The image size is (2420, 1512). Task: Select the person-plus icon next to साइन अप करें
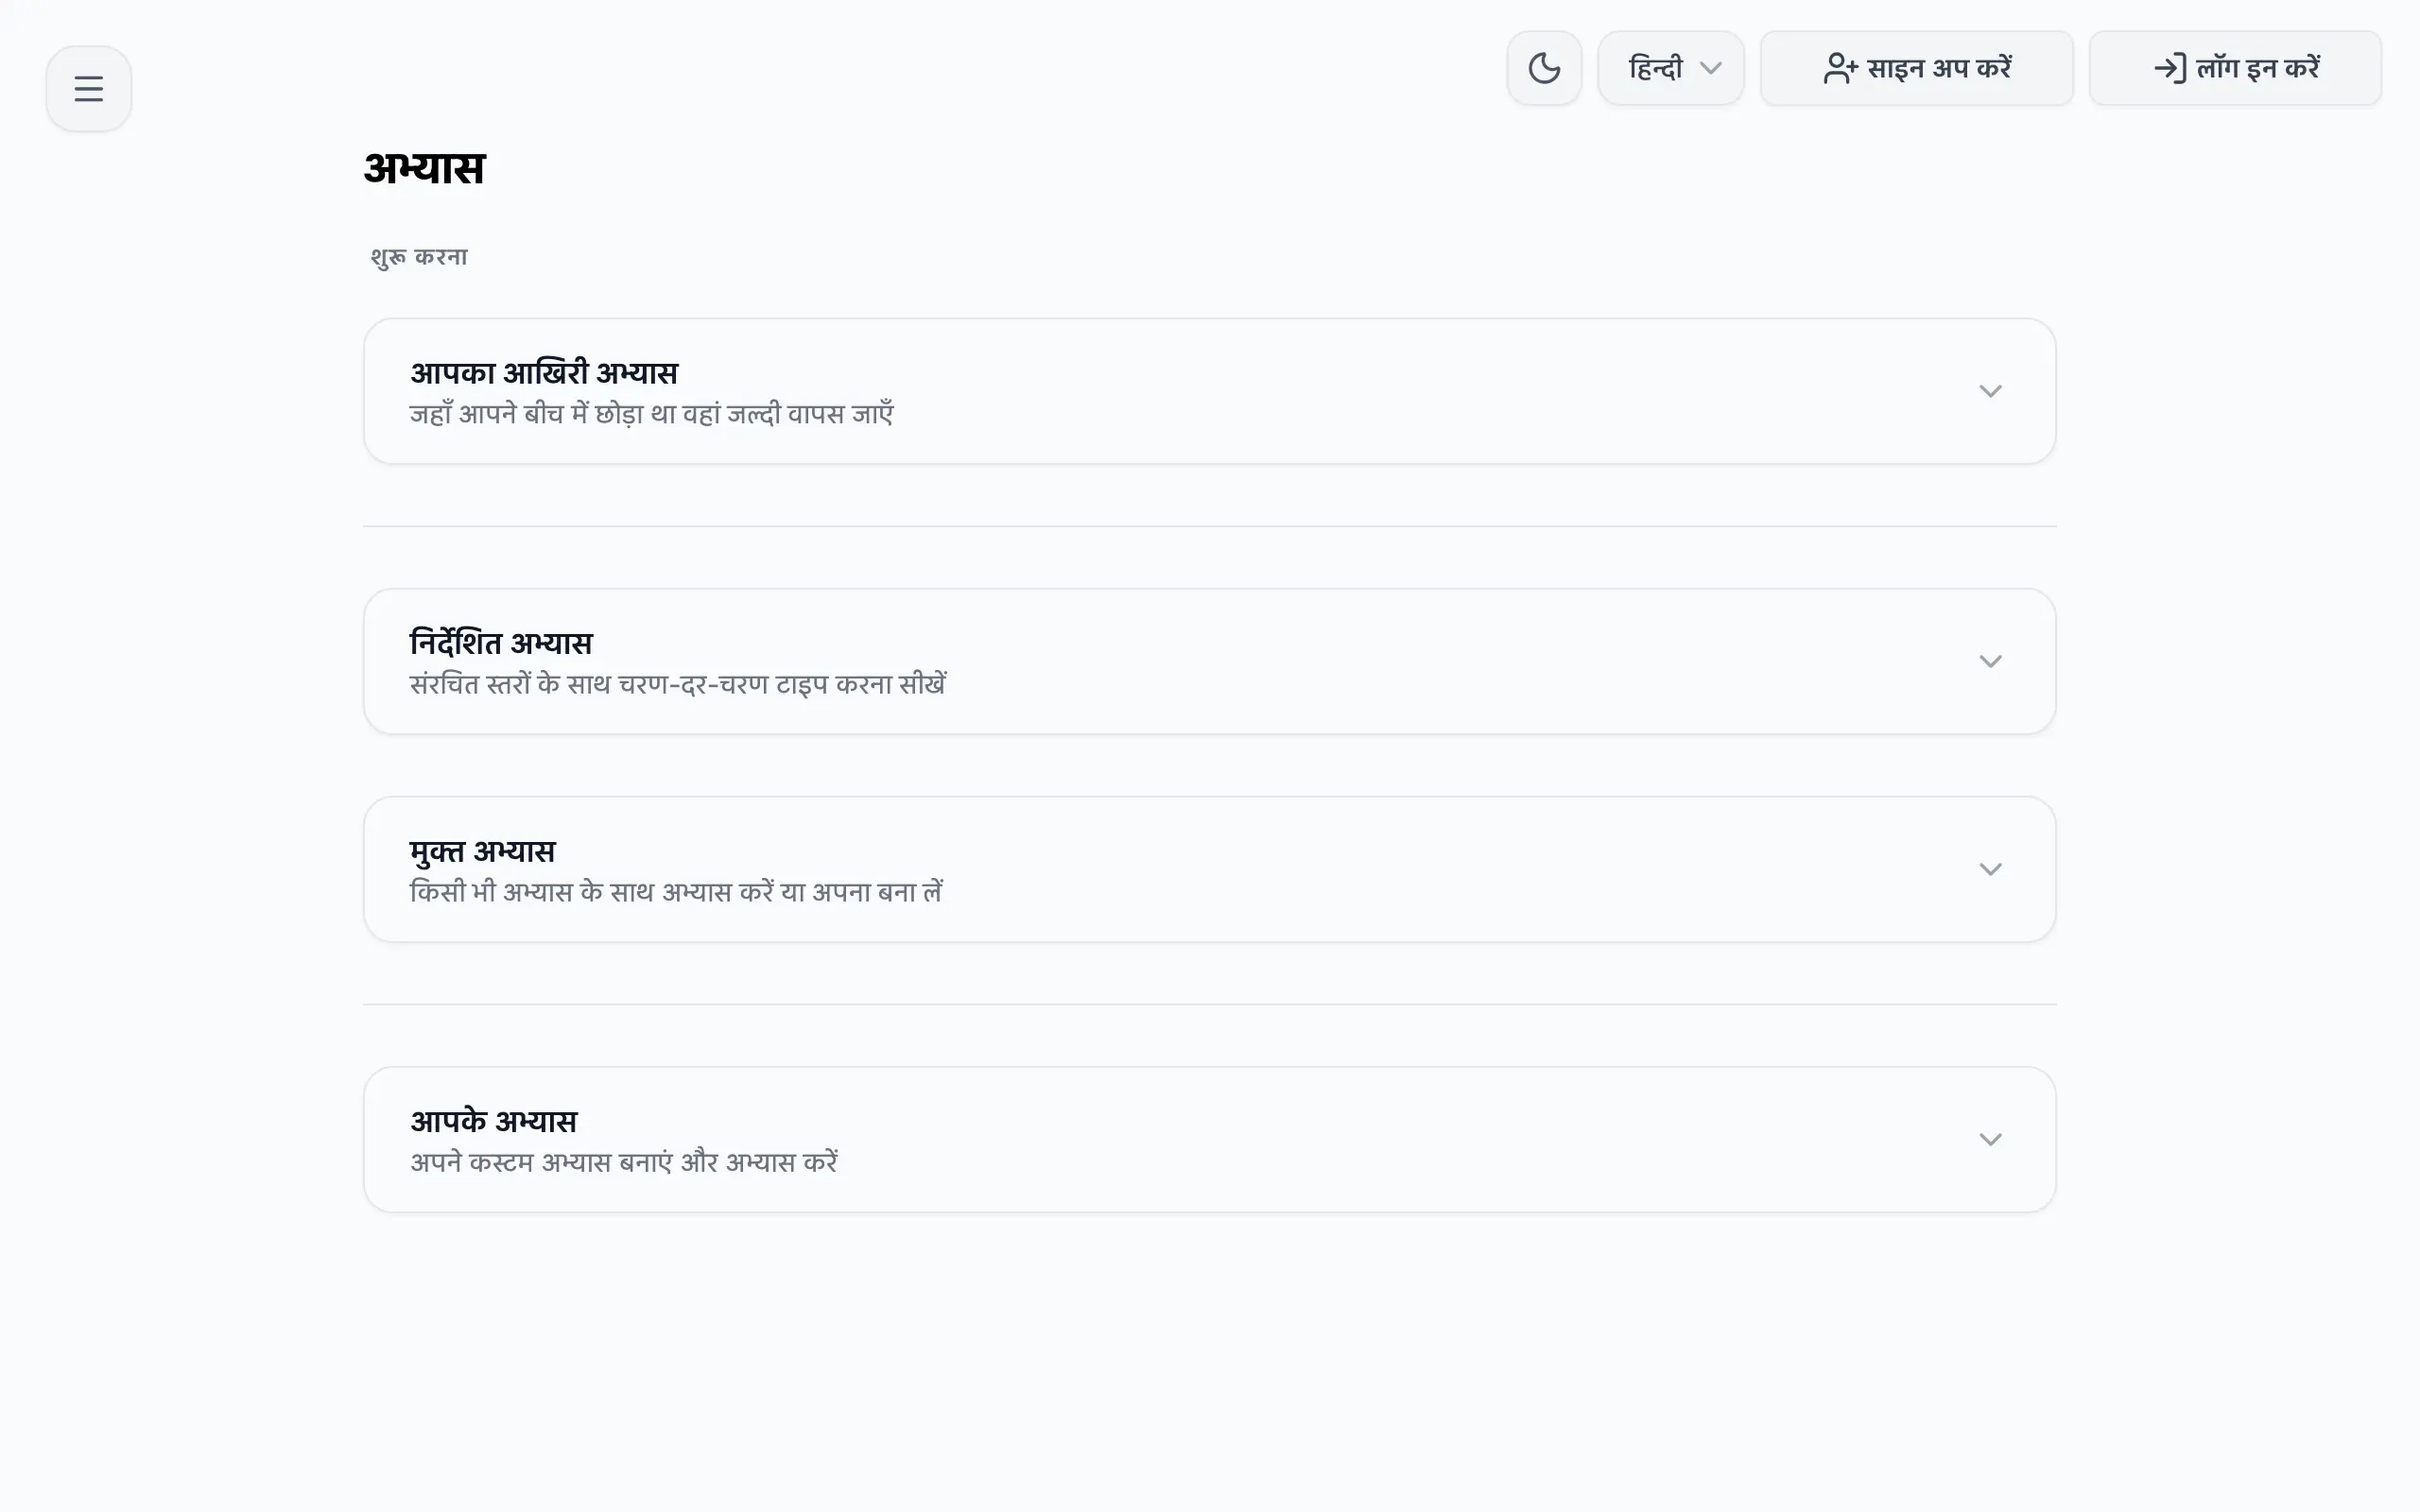coord(1840,68)
